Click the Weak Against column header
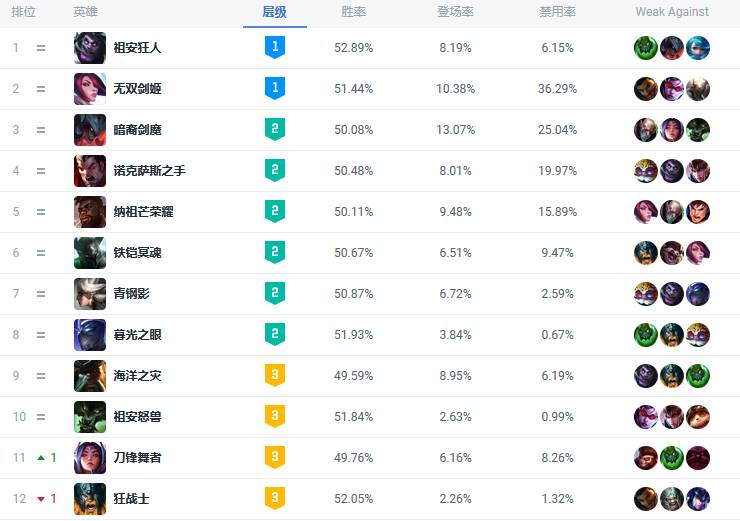Screen dimensions: 740x521 point(672,12)
